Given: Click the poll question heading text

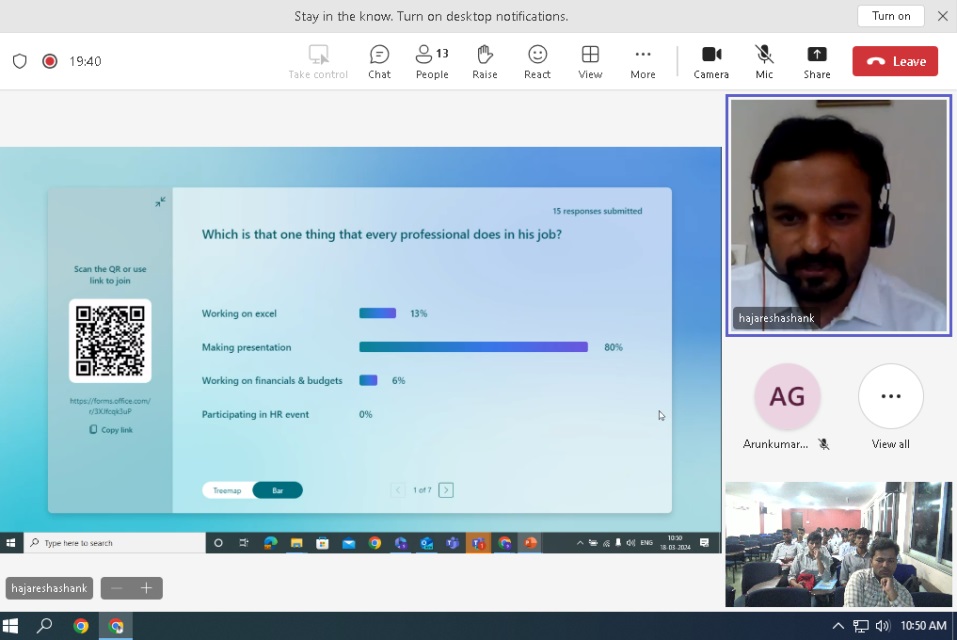Looking at the screenshot, I should click(x=382, y=234).
